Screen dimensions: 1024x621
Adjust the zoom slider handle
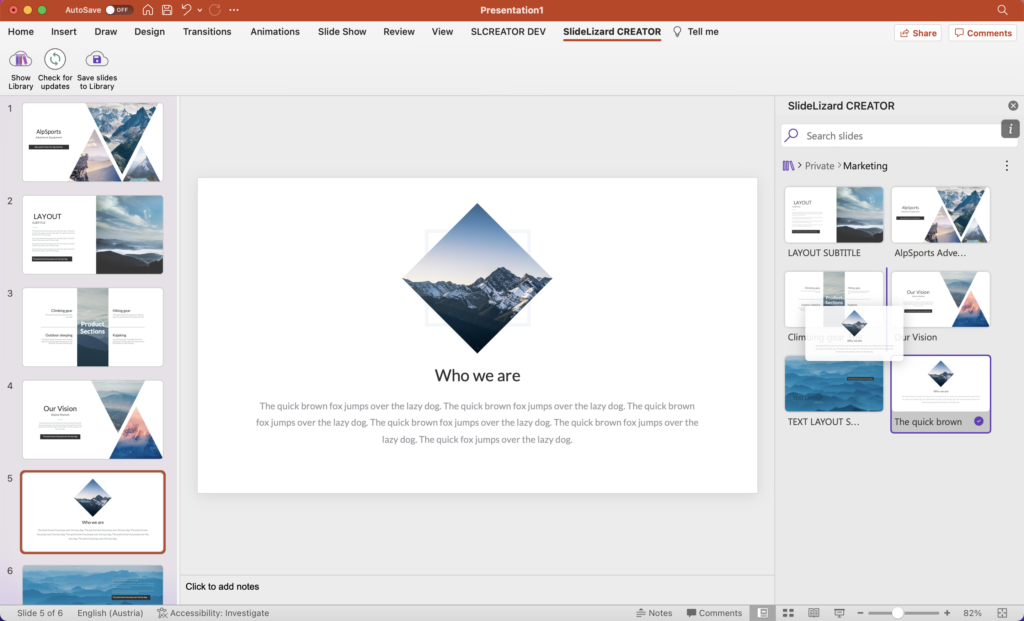pyautogui.click(x=897, y=613)
